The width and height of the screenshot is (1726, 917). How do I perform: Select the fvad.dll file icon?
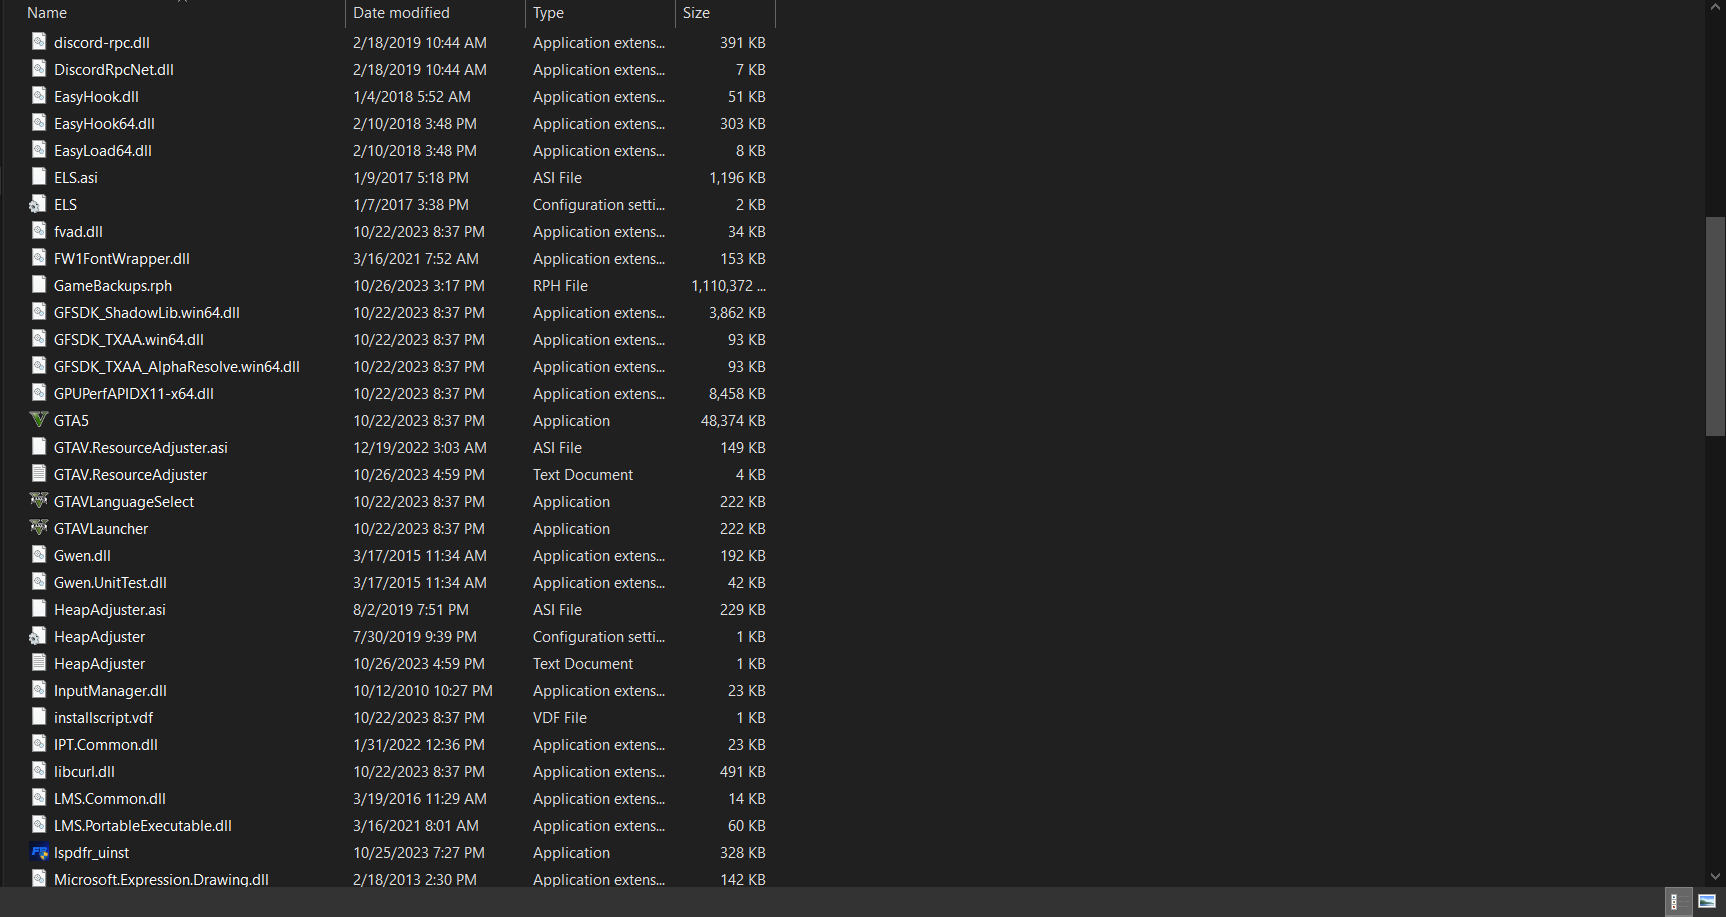[x=39, y=231]
